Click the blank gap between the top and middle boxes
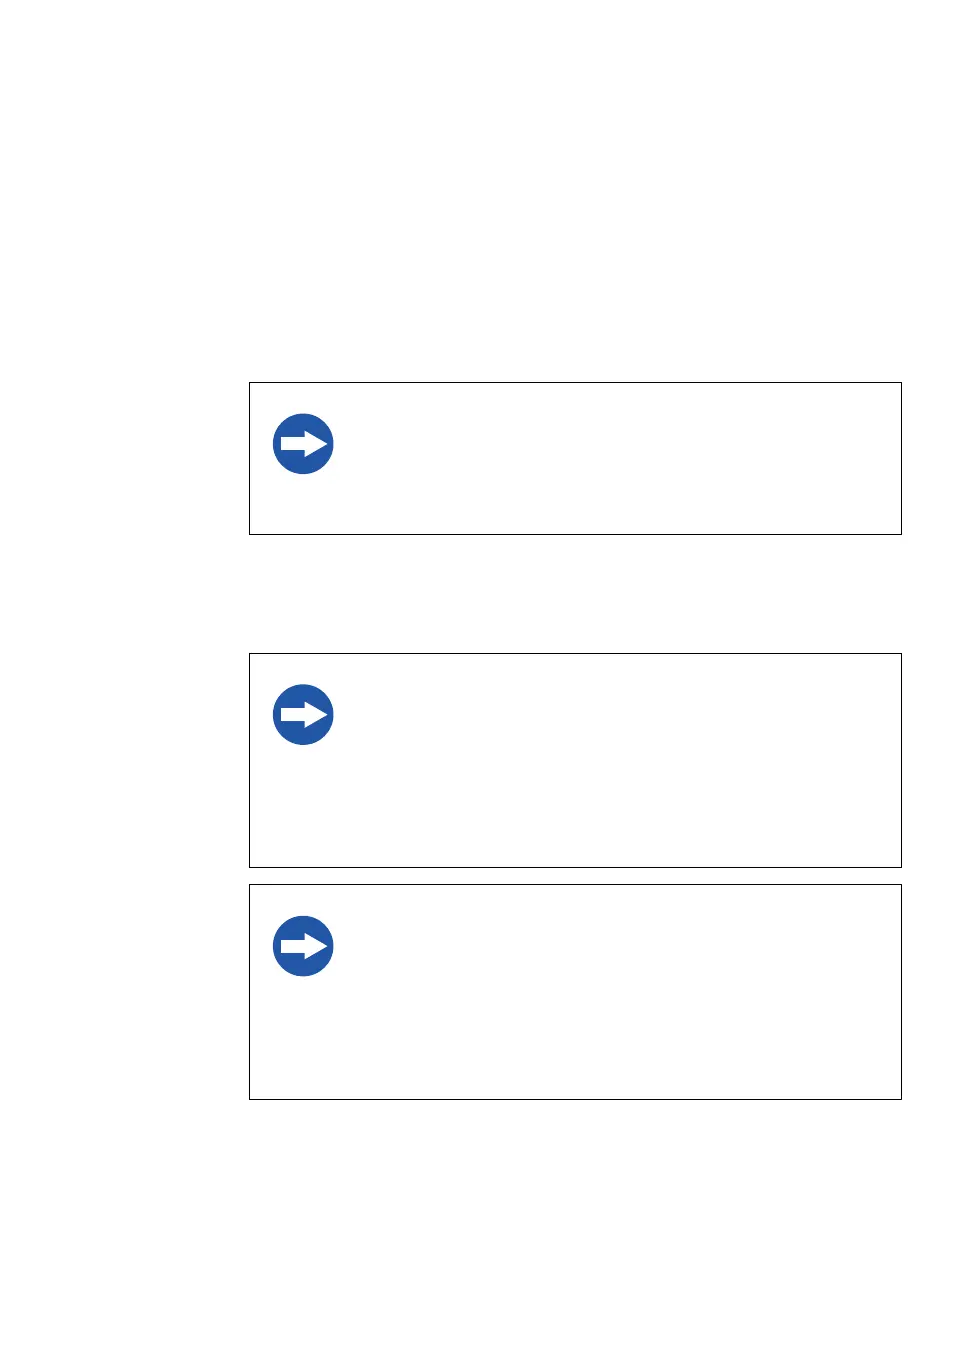 pos(575,594)
